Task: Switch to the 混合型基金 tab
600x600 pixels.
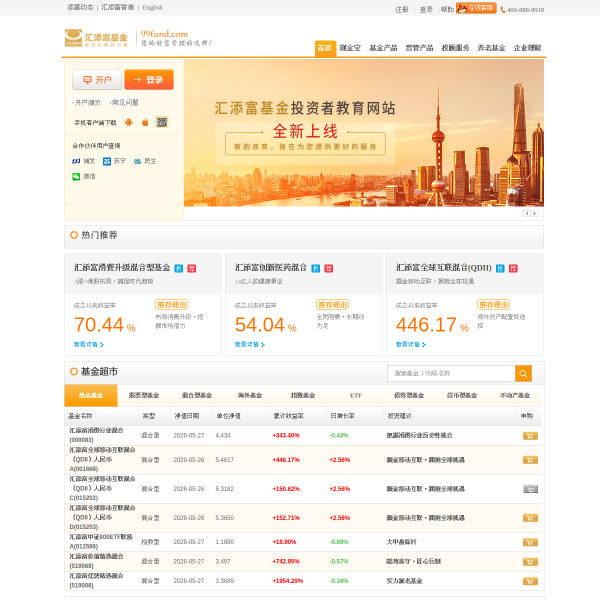Action: coord(197,396)
